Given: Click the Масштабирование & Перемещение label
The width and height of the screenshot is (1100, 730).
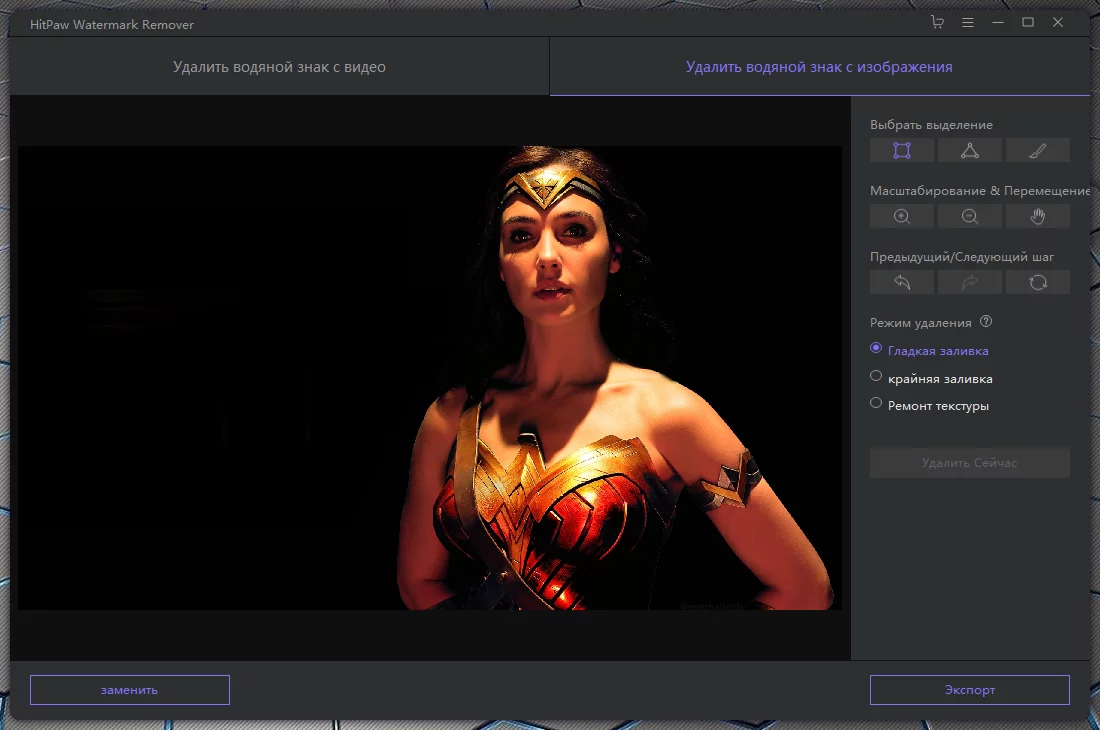Looking at the screenshot, I should pos(980,191).
